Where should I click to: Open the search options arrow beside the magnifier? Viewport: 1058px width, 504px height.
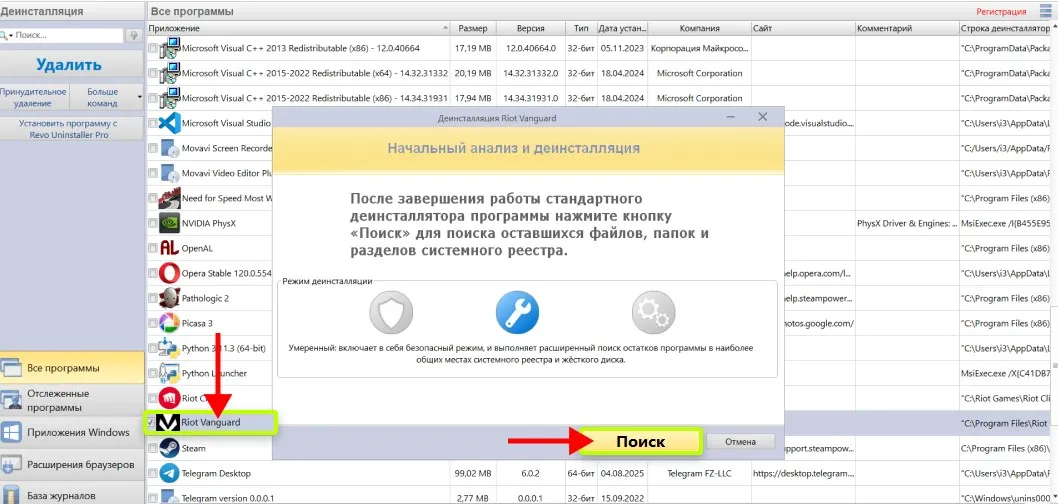(11, 35)
